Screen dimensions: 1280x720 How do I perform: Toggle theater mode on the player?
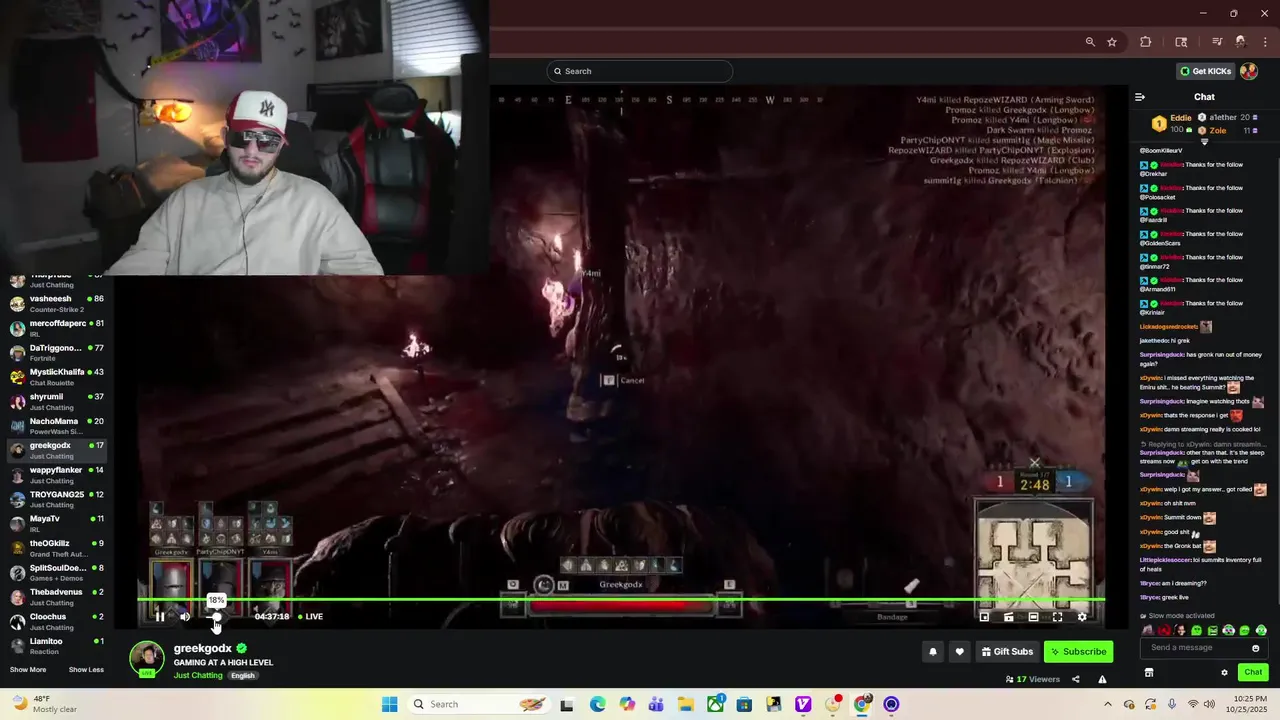click(1033, 617)
